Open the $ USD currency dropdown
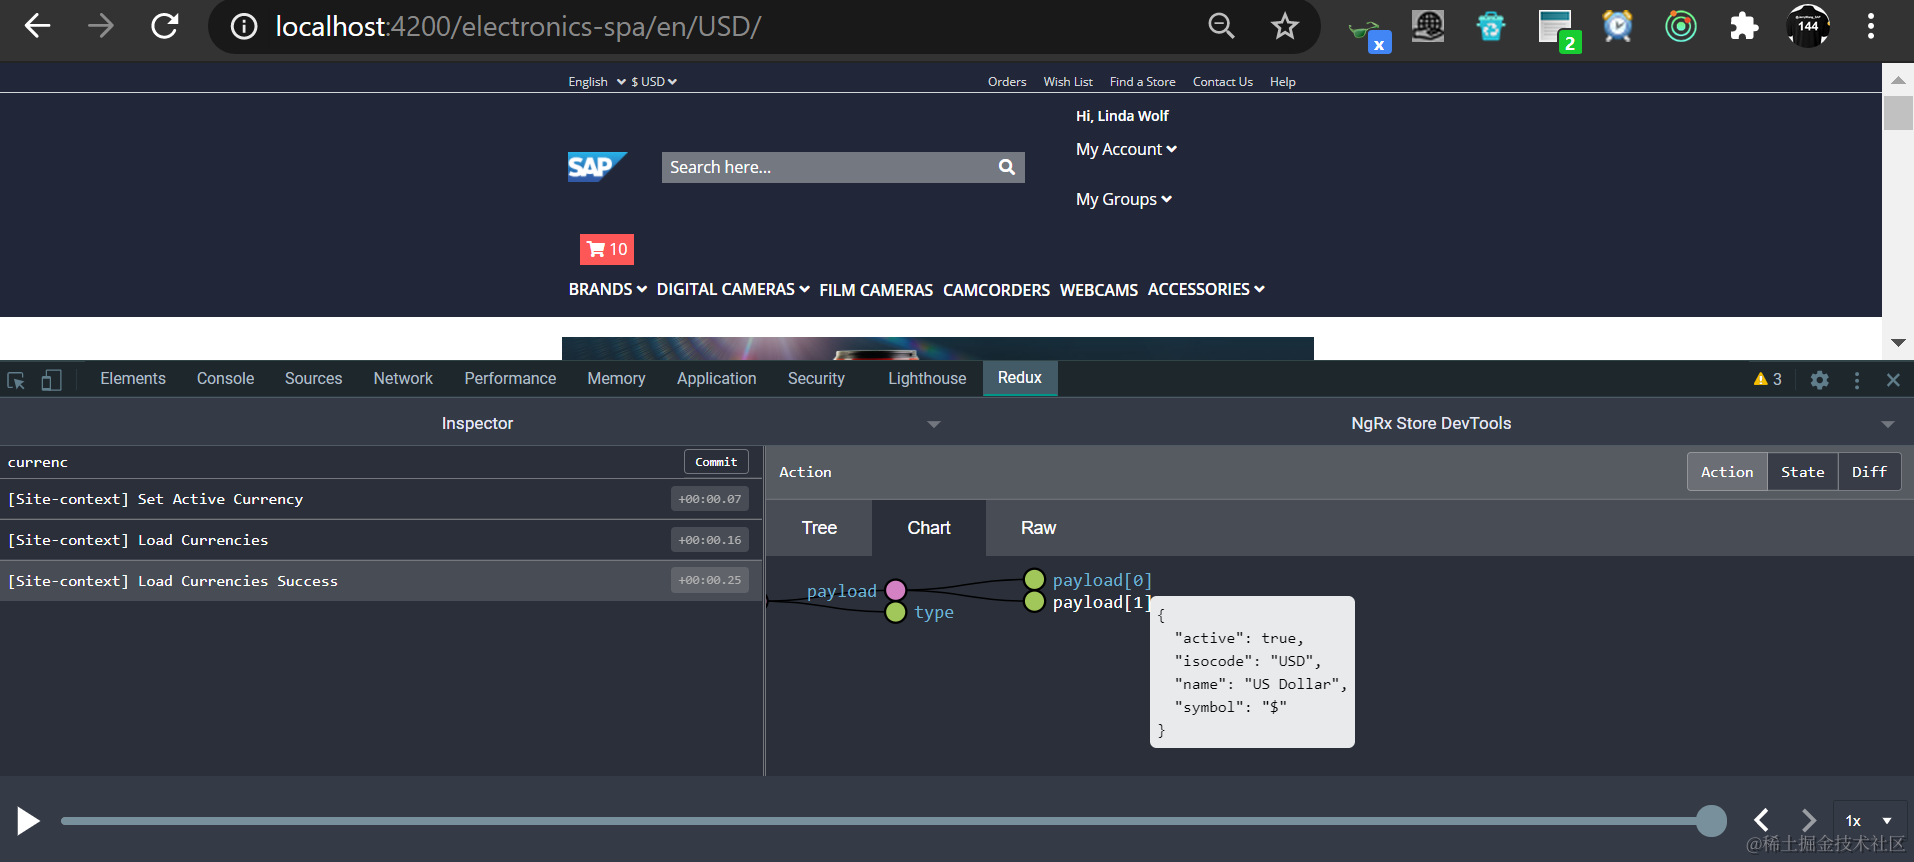The image size is (1914, 862). coord(654,82)
